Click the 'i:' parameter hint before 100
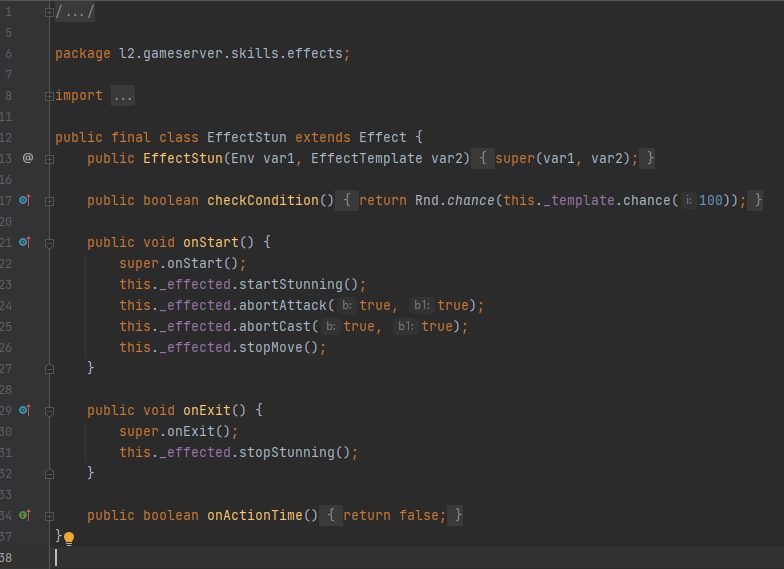Screen dimensions: 784x569 (688, 200)
